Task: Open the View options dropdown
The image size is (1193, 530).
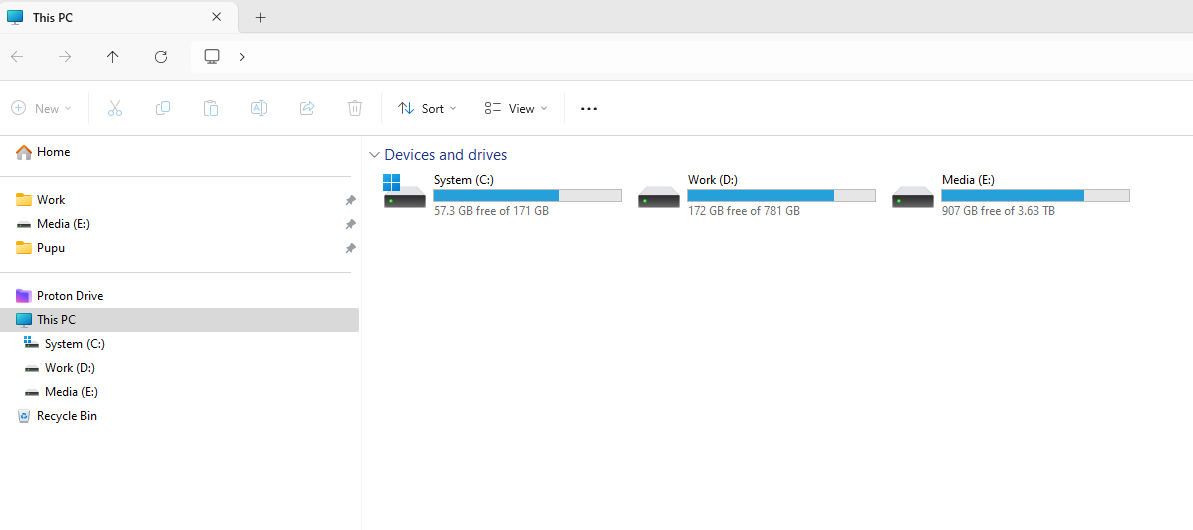Action: 516,108
